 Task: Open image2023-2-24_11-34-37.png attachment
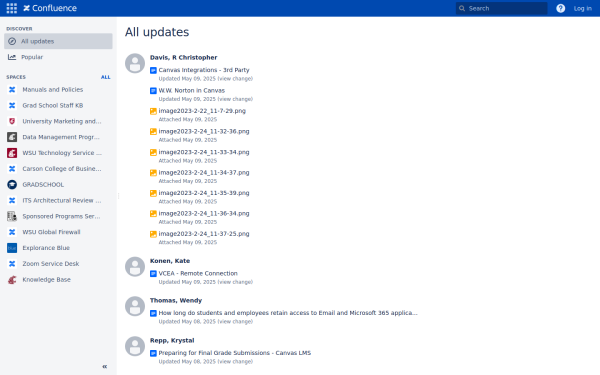tap(204, 173)
